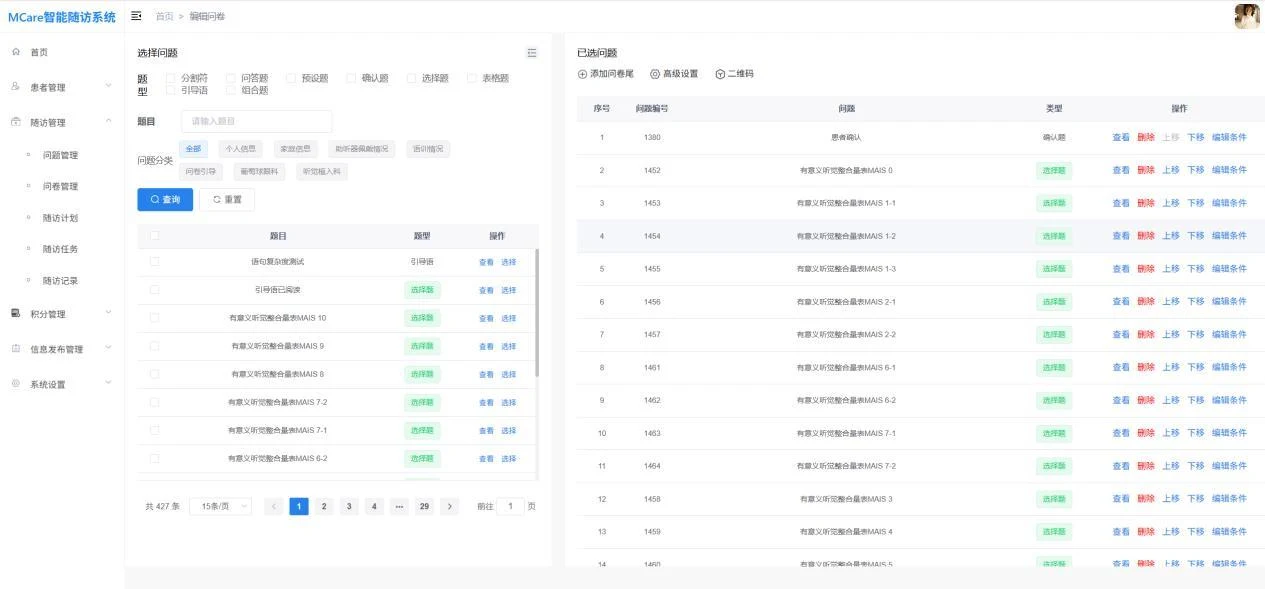This screenshot has height=589, width=1265.
Task: Click the plus icon of 添加问卷尾
Action: tap(583, 74)
